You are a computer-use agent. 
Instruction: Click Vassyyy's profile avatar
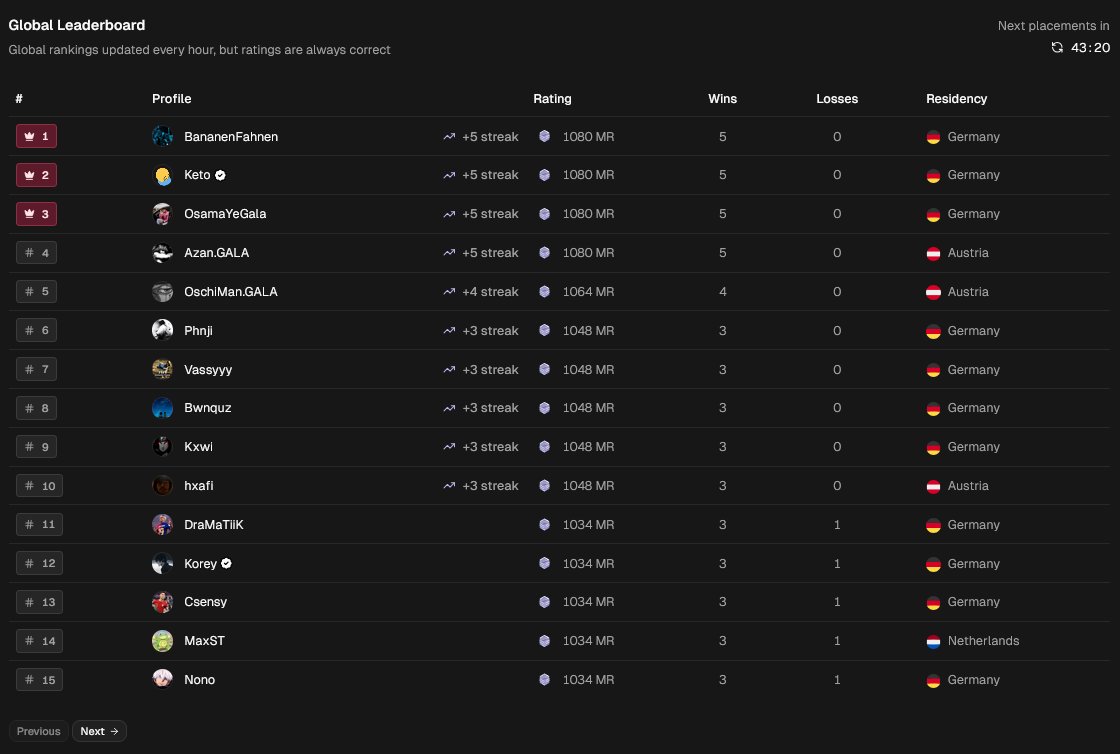pyautogui.click(x=162, y=369)
